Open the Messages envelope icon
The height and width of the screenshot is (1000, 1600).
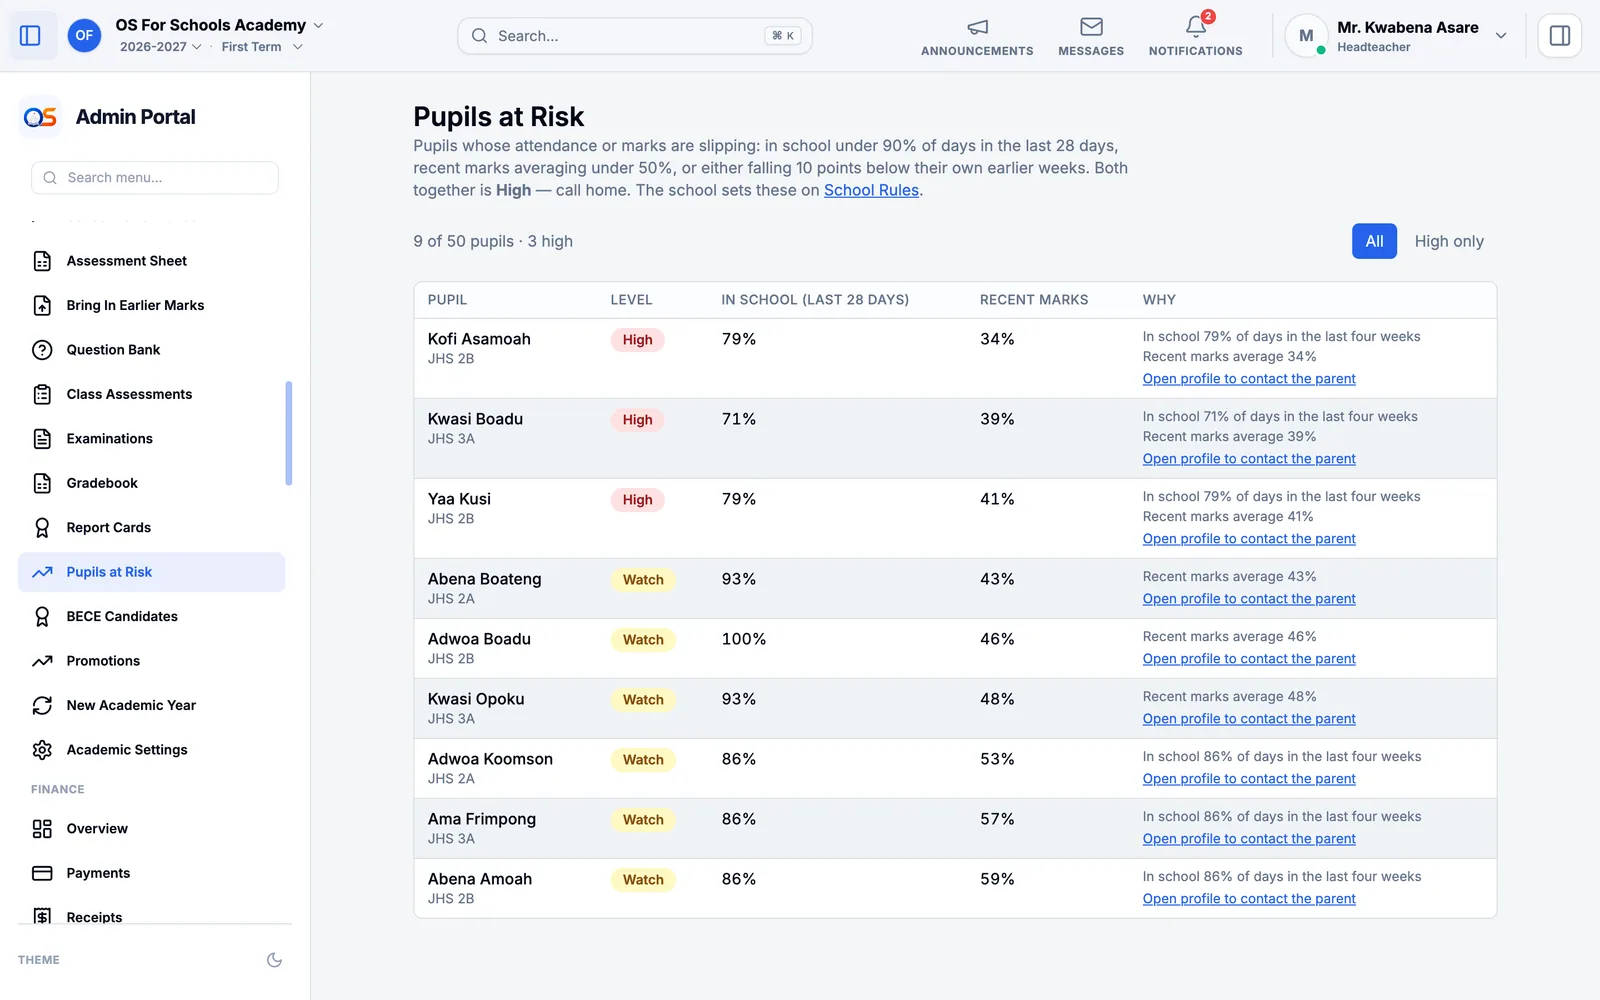click(1091, 27)
